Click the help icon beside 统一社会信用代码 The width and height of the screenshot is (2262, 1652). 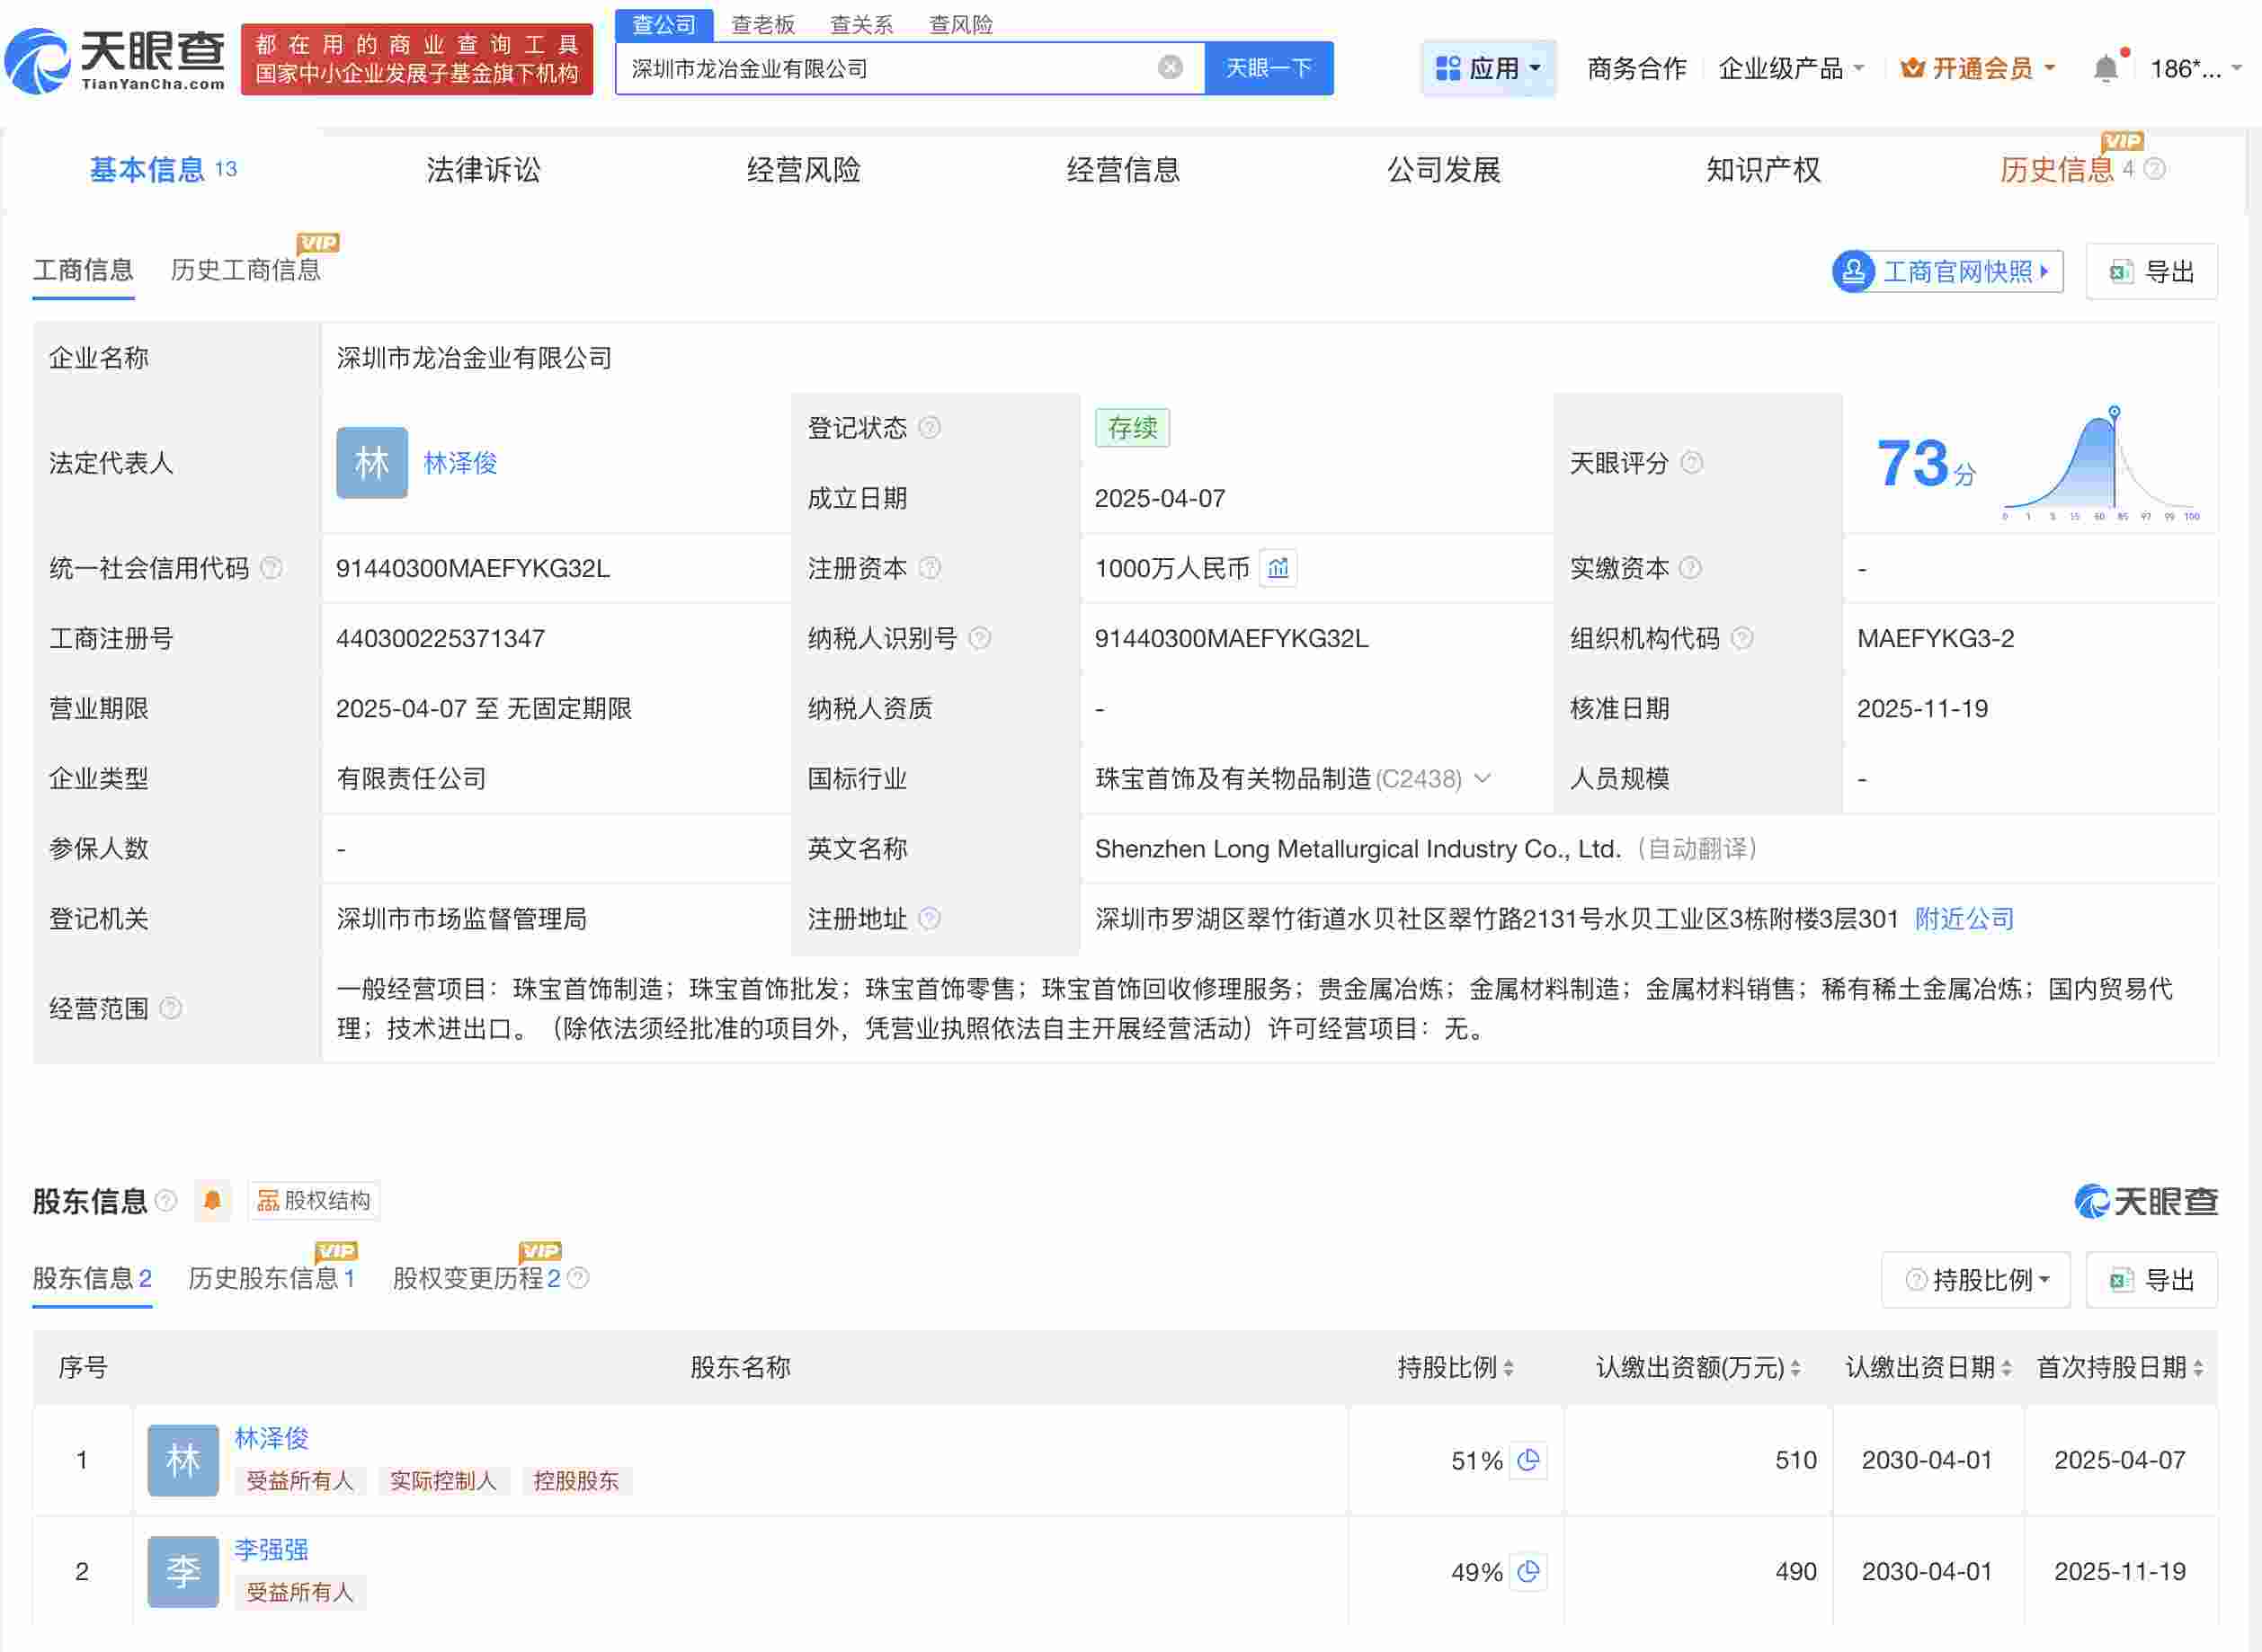tap(269, 568)
